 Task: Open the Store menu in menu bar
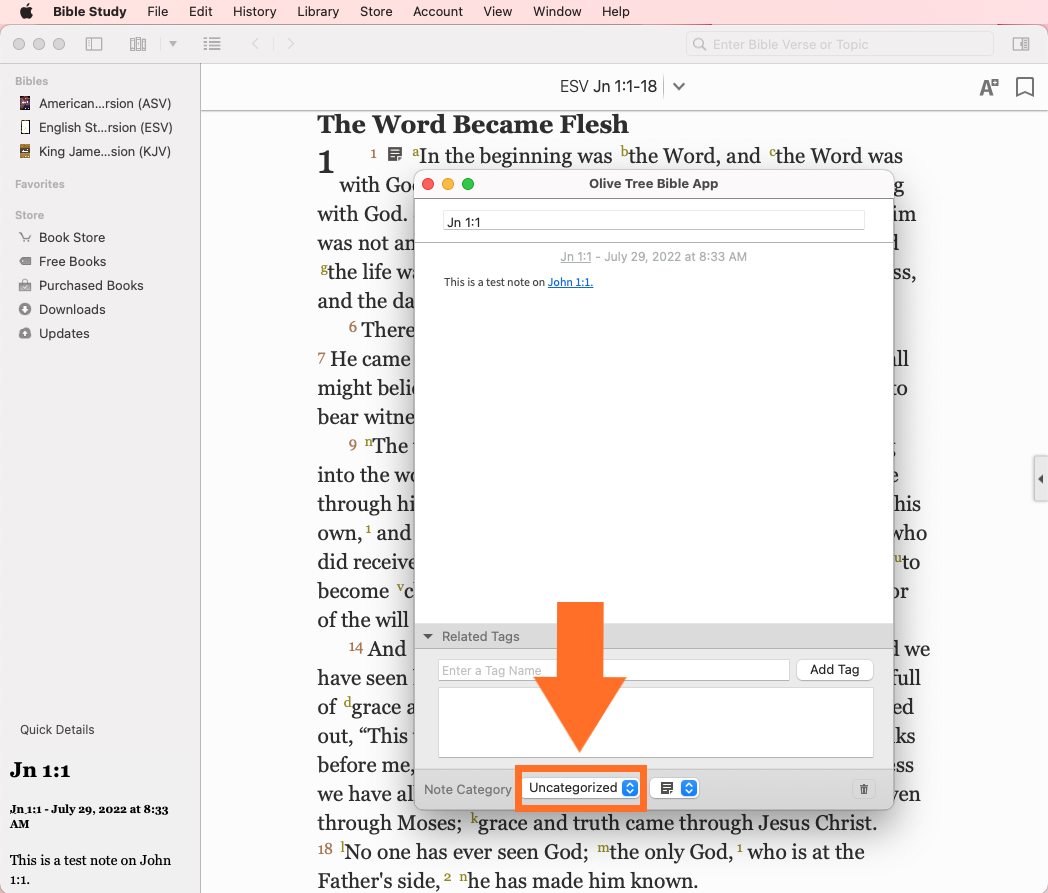(x=376, y=12)
